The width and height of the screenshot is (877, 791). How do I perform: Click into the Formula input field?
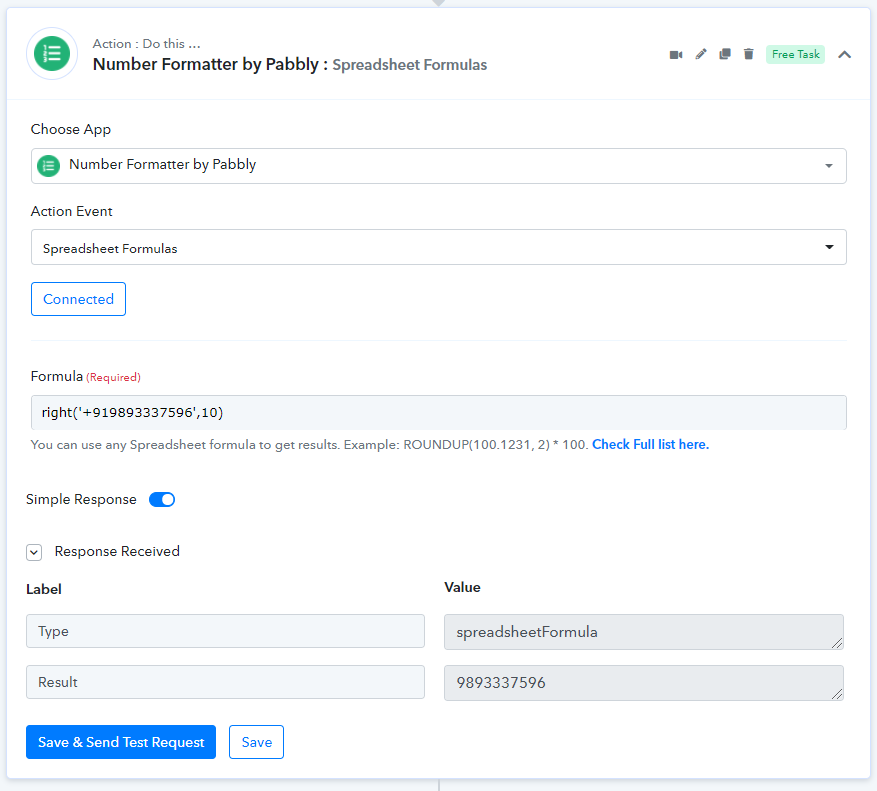tap(438, 412)
